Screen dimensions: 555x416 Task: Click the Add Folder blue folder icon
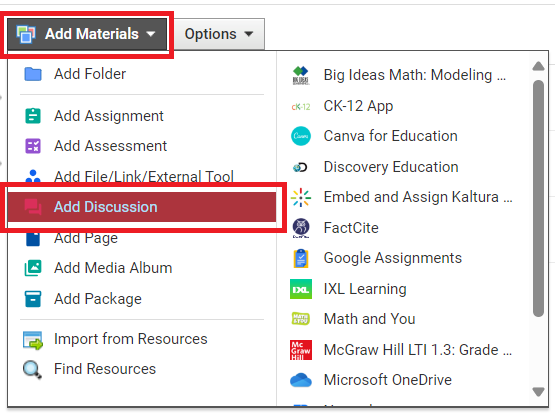point(33,74)
